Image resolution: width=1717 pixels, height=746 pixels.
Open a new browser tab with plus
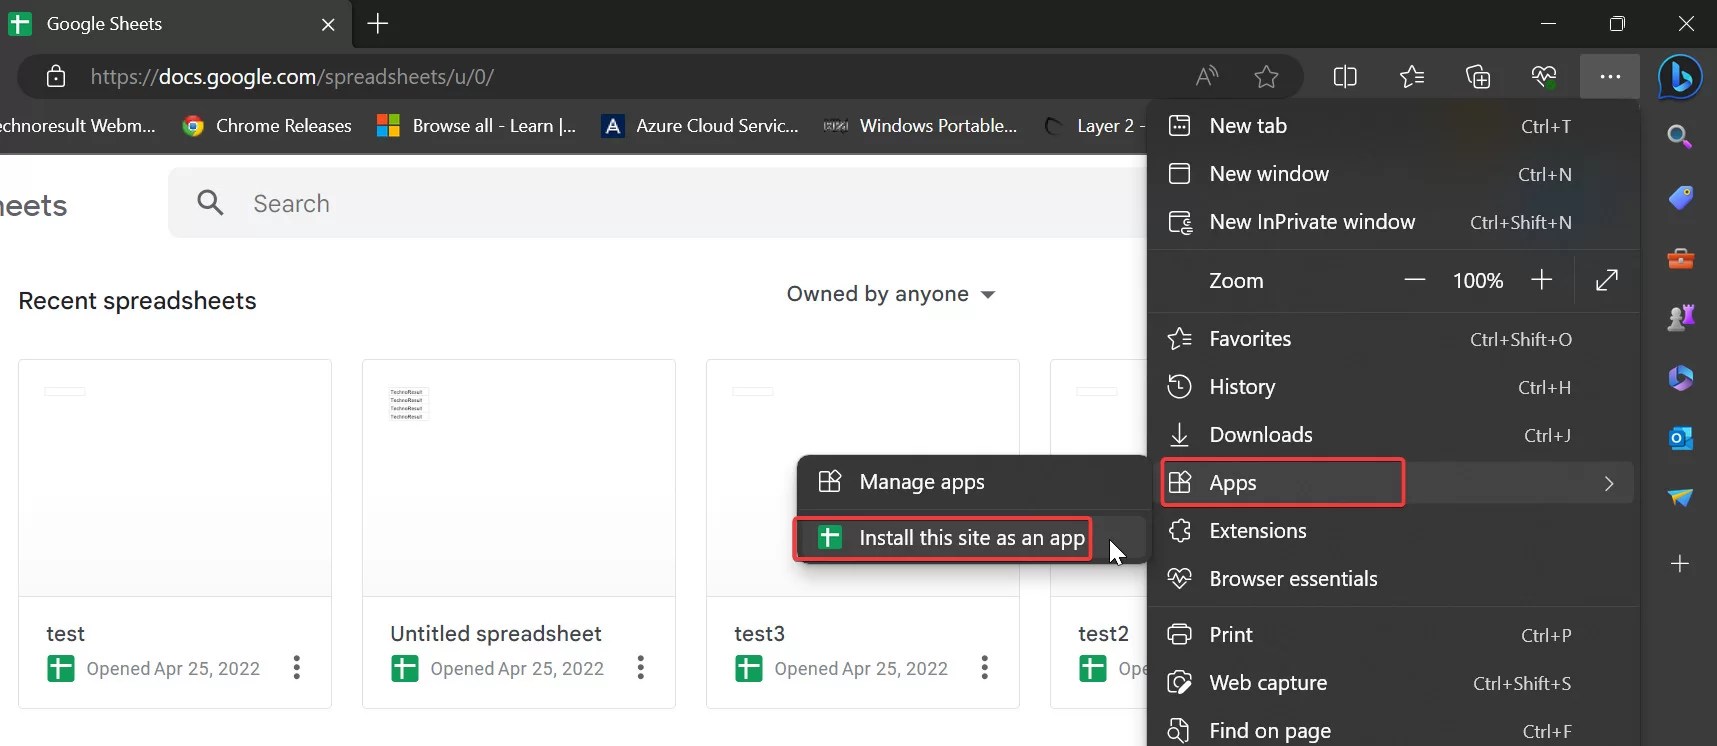pyautogui.click(x=377, y=24)
